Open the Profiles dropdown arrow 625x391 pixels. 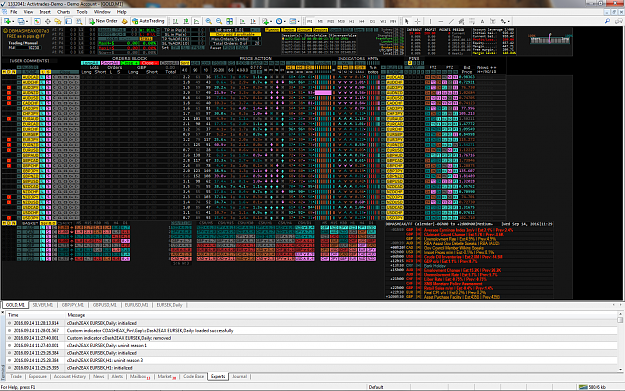[27, 21]
